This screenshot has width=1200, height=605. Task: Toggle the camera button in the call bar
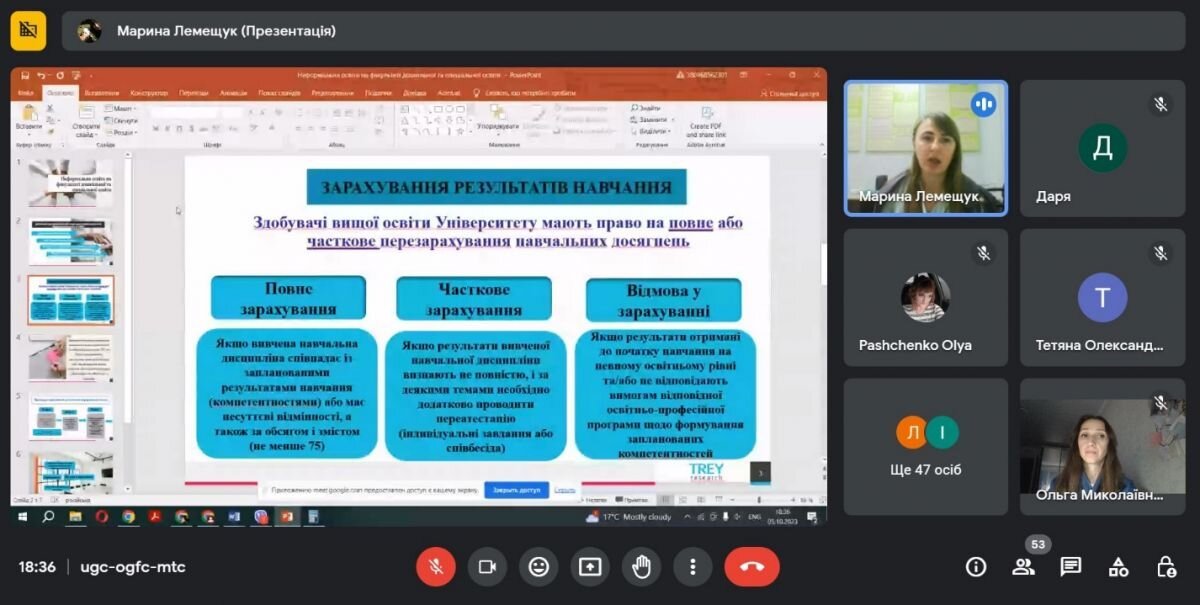[x=487, y=567]
